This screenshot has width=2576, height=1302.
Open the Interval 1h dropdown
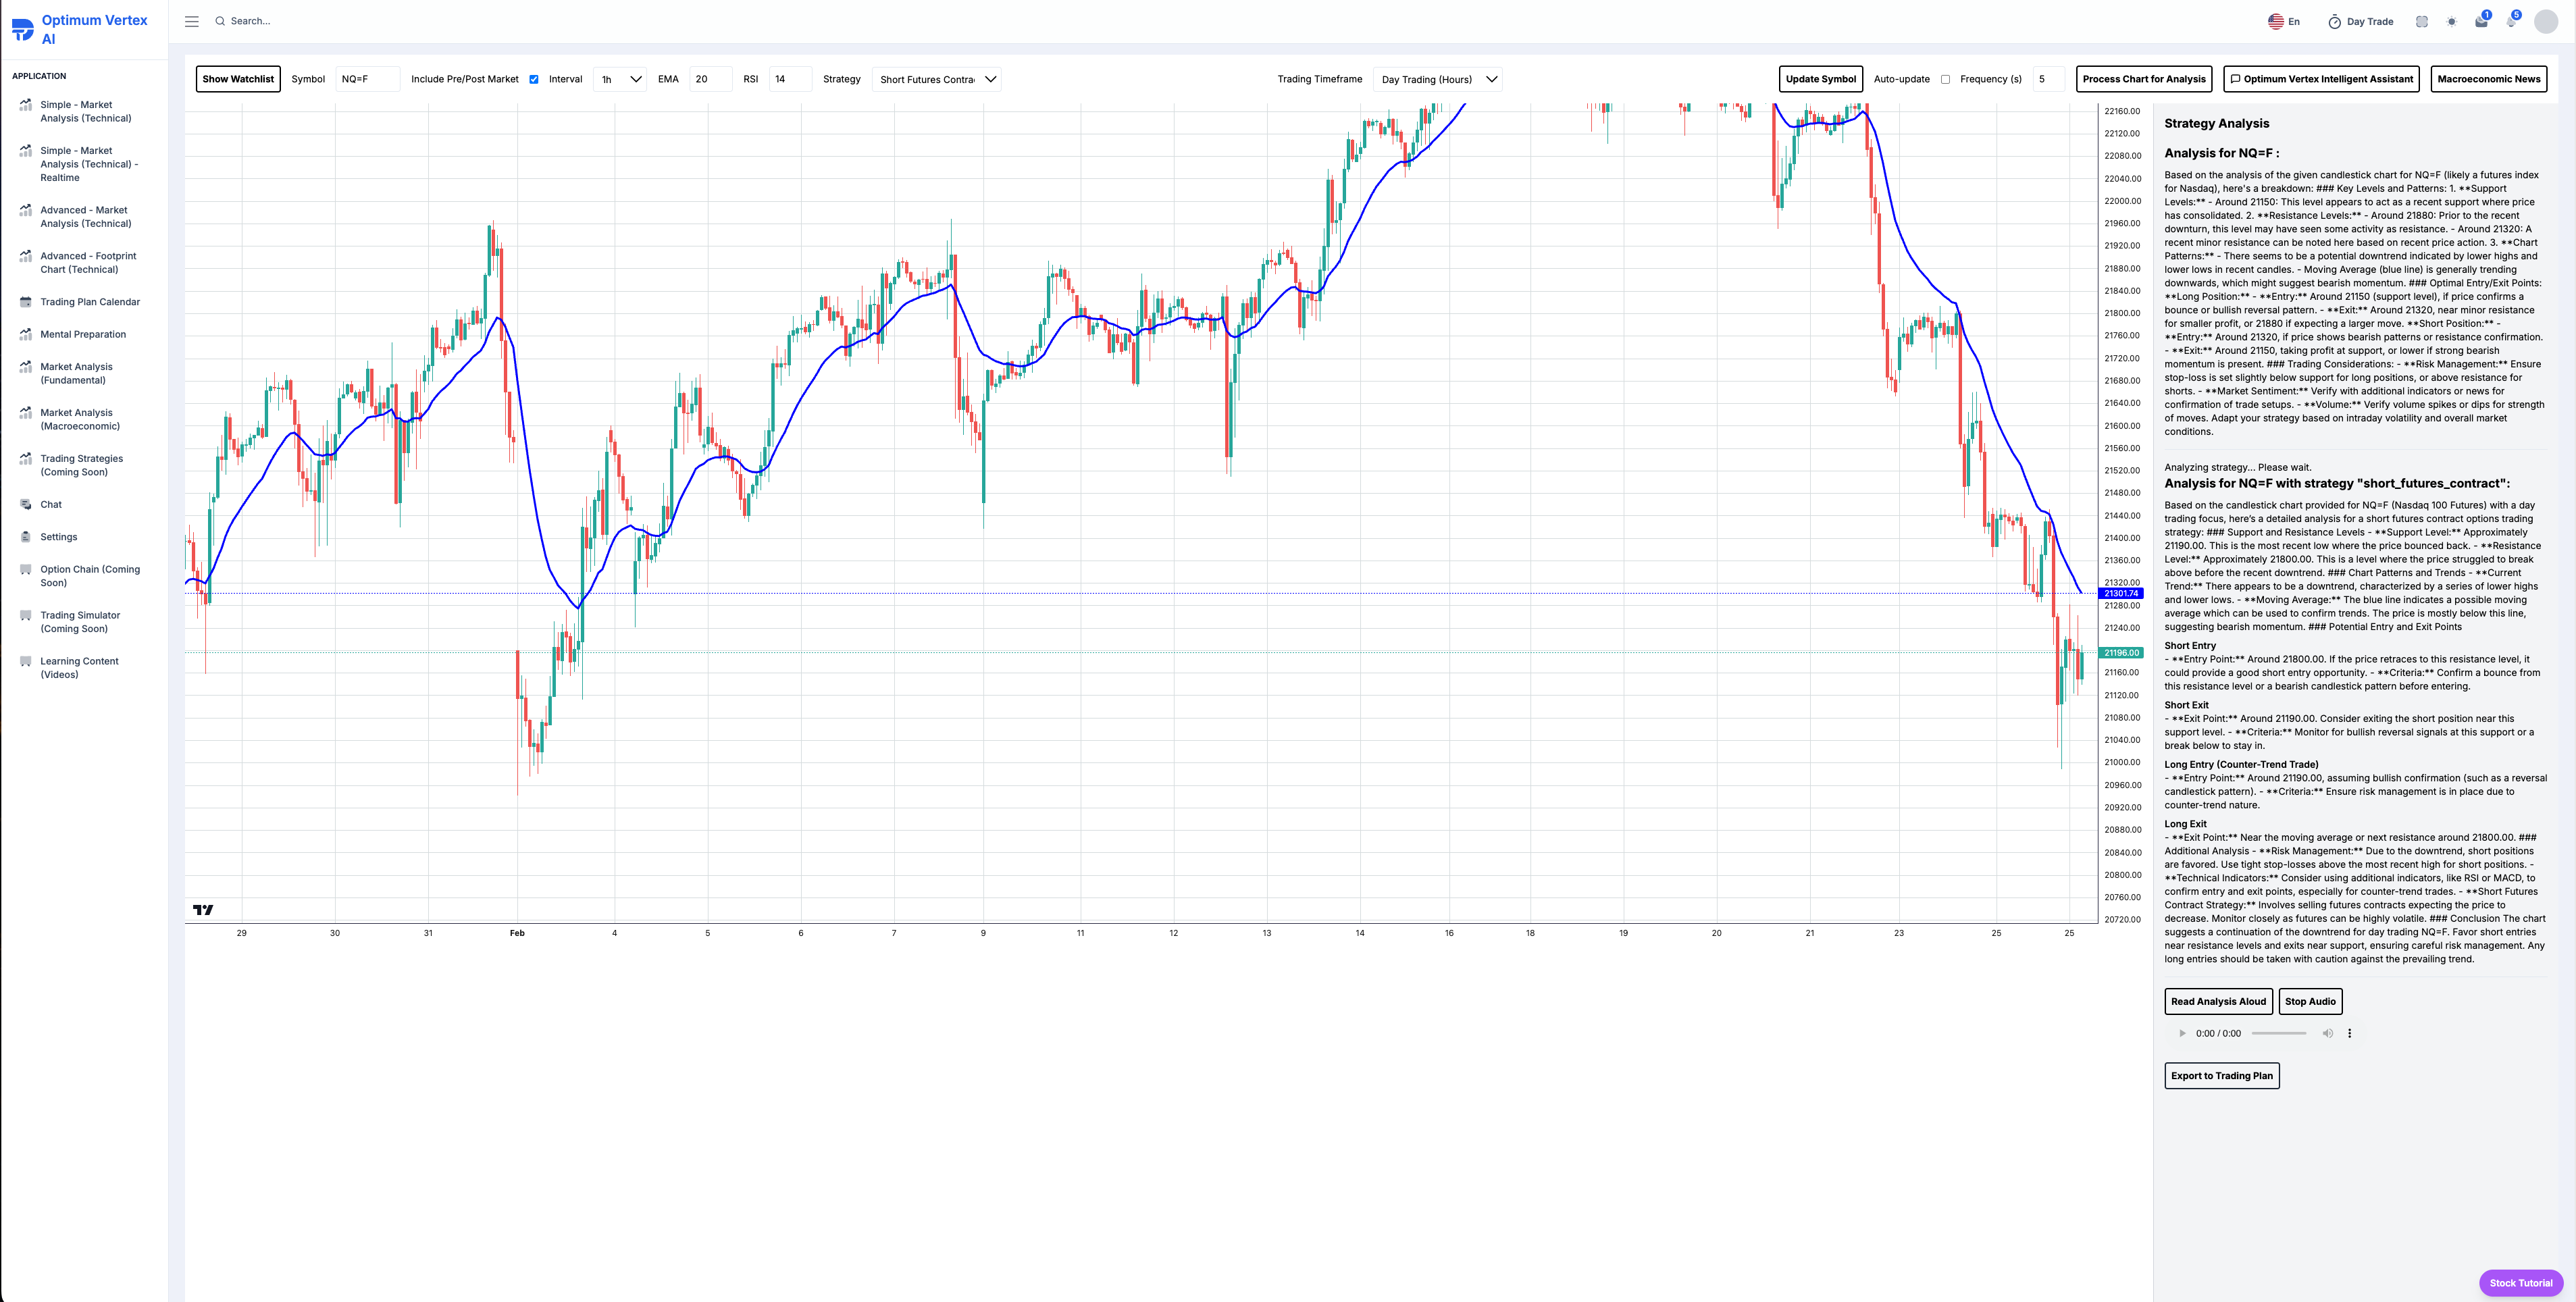click(620, 79)
